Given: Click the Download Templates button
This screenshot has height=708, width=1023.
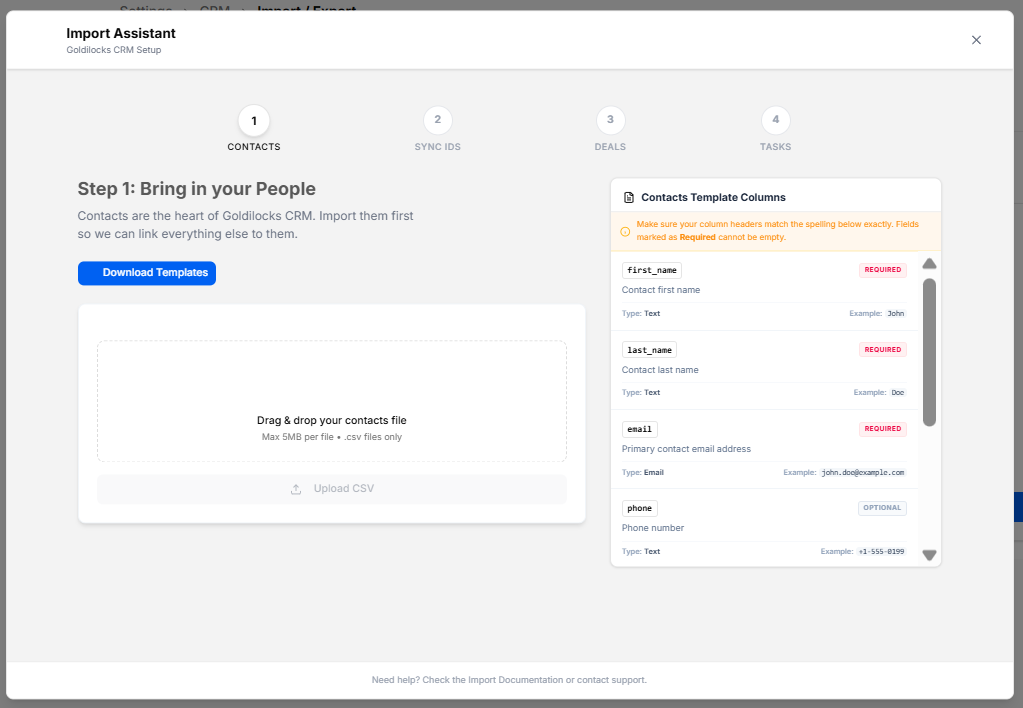Looking at the screenshot, I should [x=147, y=273].
